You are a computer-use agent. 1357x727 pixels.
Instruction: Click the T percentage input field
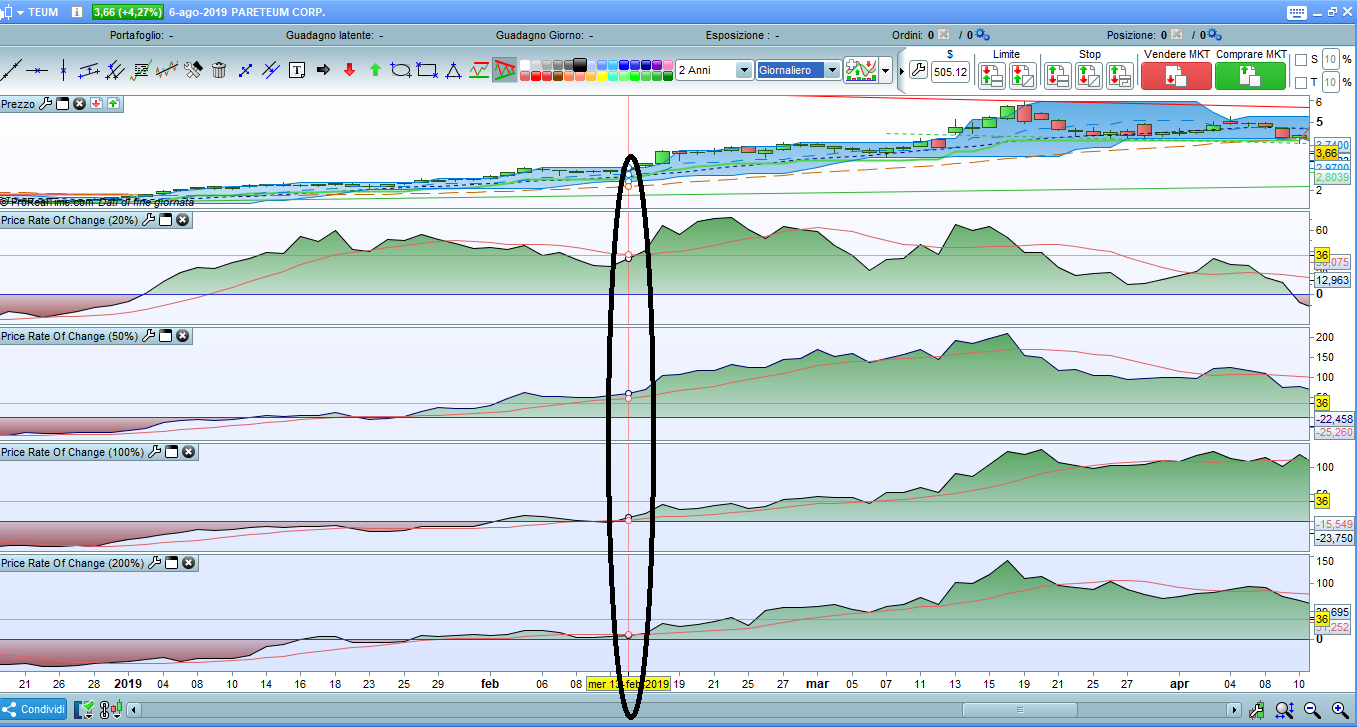tap(1330, 82)
